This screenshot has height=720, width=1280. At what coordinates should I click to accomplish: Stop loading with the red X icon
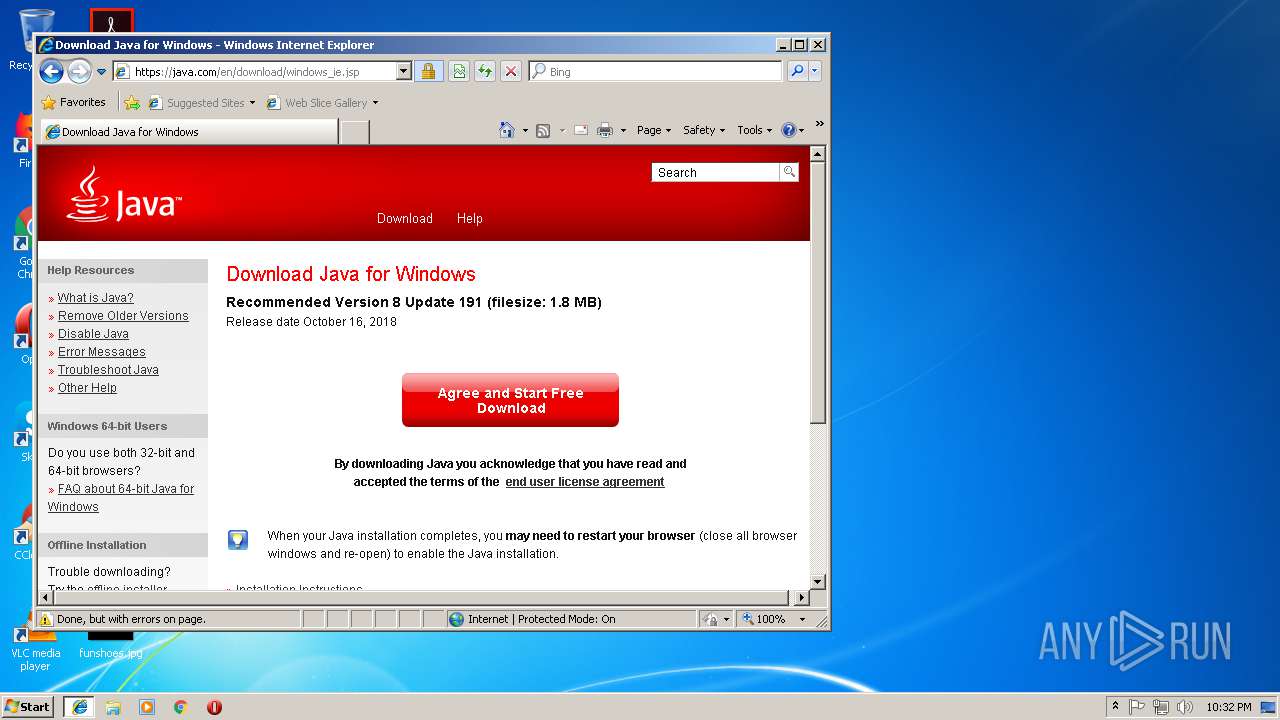511,72
